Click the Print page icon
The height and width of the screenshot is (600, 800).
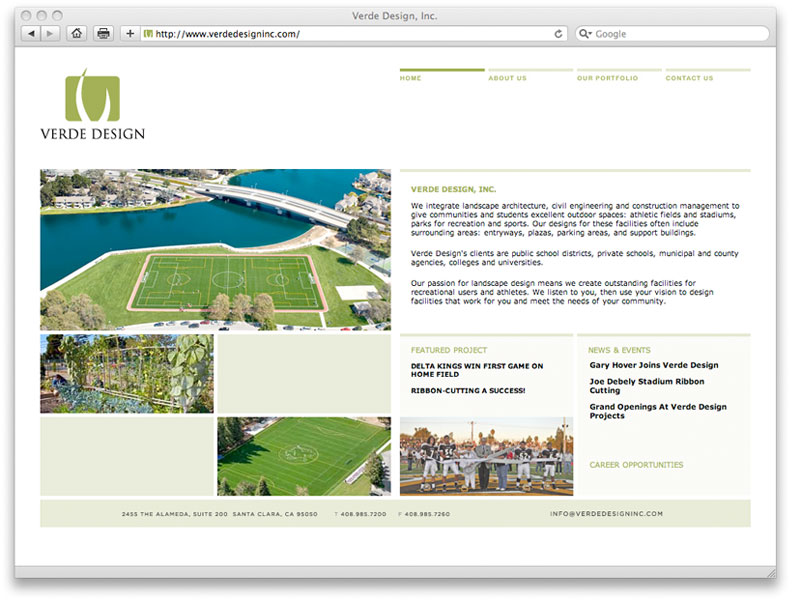click(103, 34)
